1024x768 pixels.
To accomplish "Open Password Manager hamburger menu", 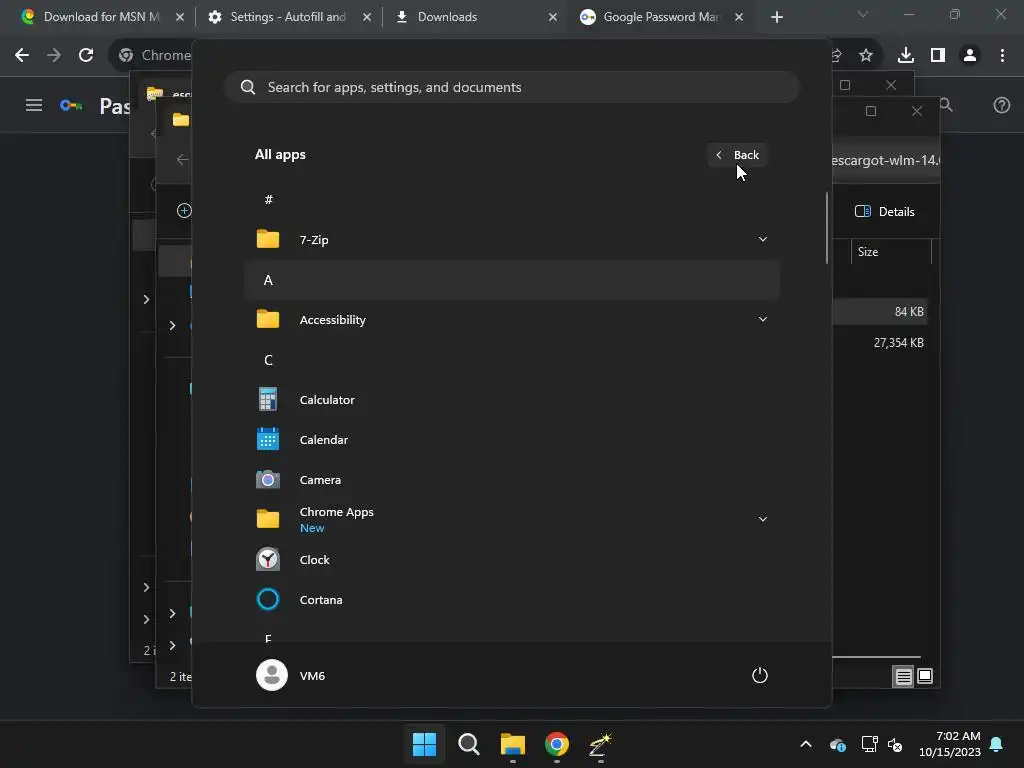I will pyautogui.click(x=34, y=105).
